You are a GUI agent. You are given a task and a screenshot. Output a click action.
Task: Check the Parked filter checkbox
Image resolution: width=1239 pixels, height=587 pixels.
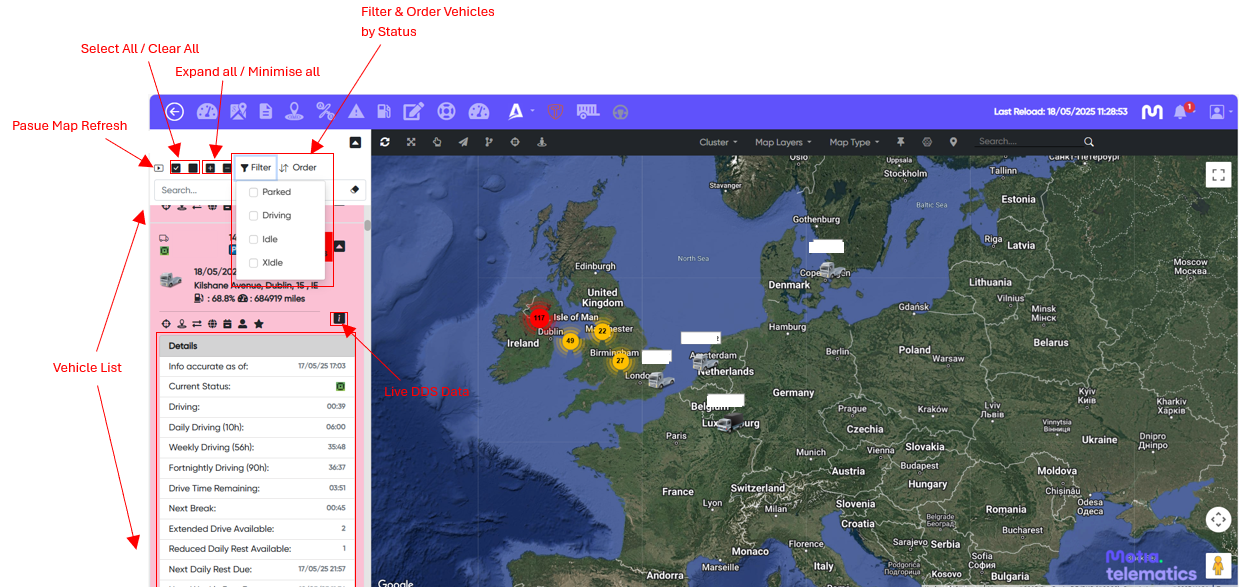(254, 192)
